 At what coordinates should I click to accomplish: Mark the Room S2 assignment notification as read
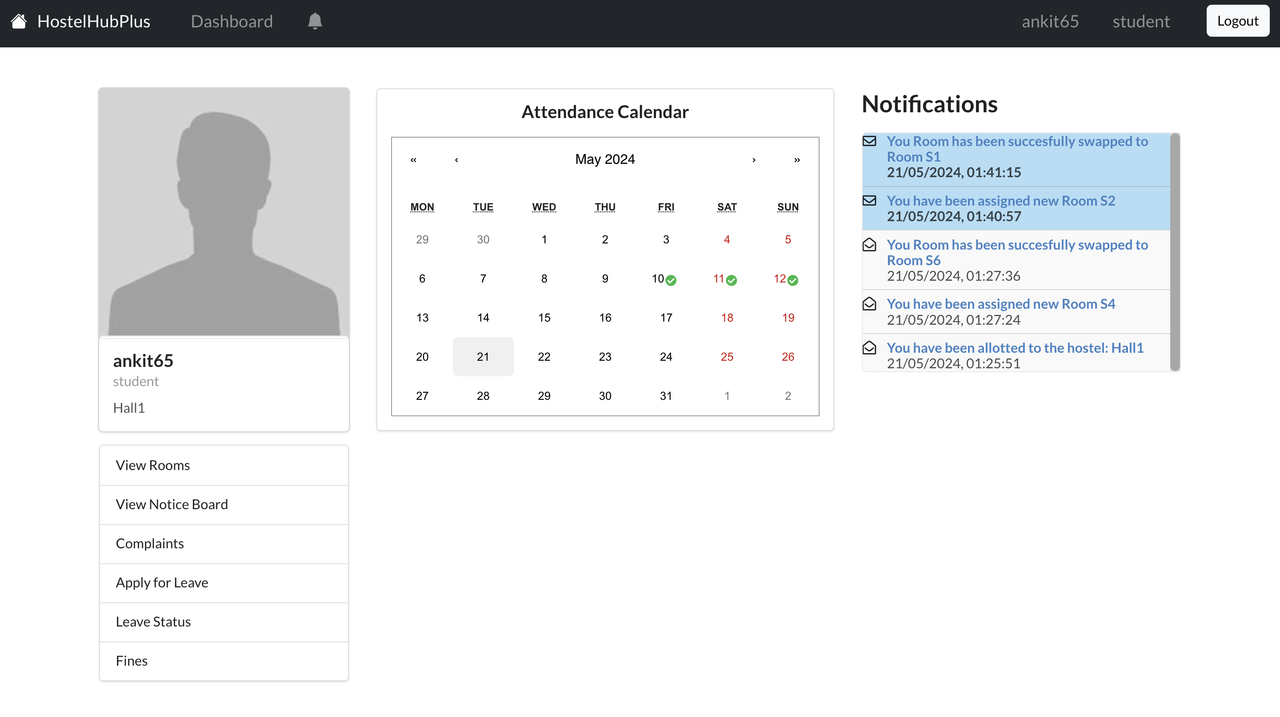869,200
